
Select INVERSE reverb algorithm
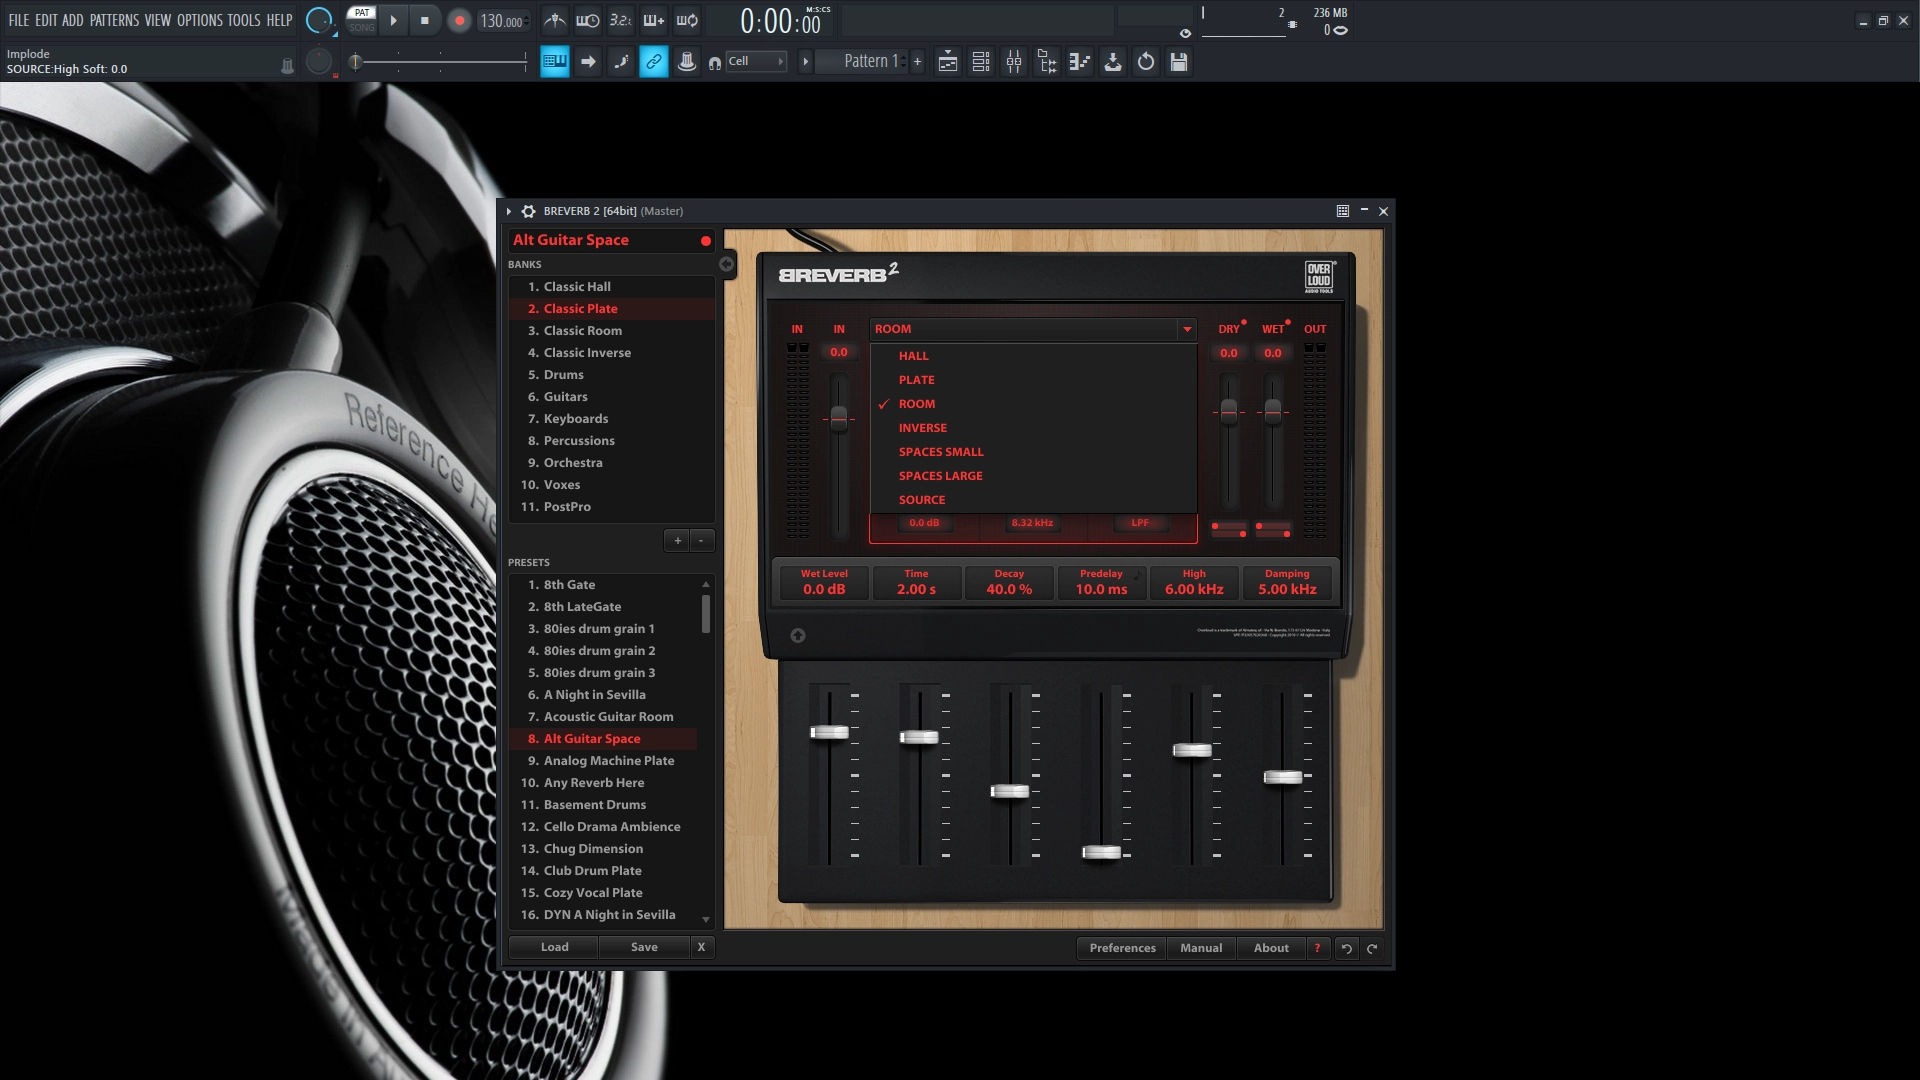coord(1033,428)
